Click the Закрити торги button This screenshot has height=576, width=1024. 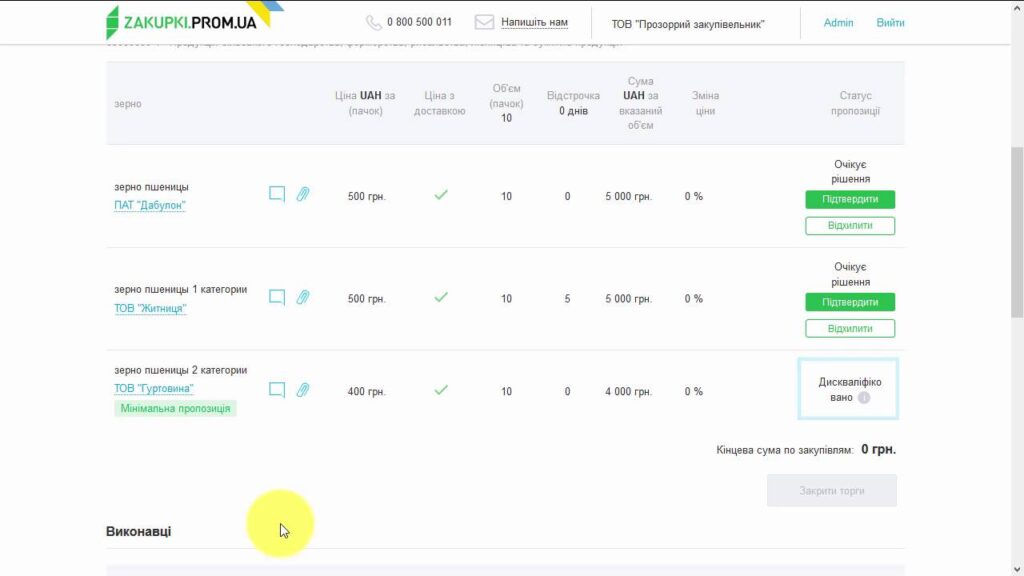point(832,491)
